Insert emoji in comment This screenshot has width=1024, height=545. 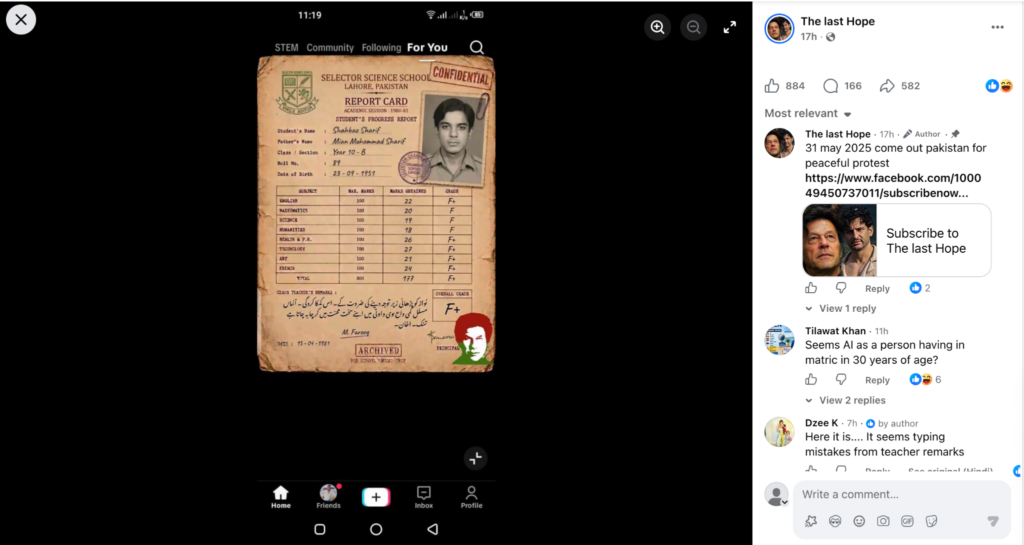tap(859, 521)
